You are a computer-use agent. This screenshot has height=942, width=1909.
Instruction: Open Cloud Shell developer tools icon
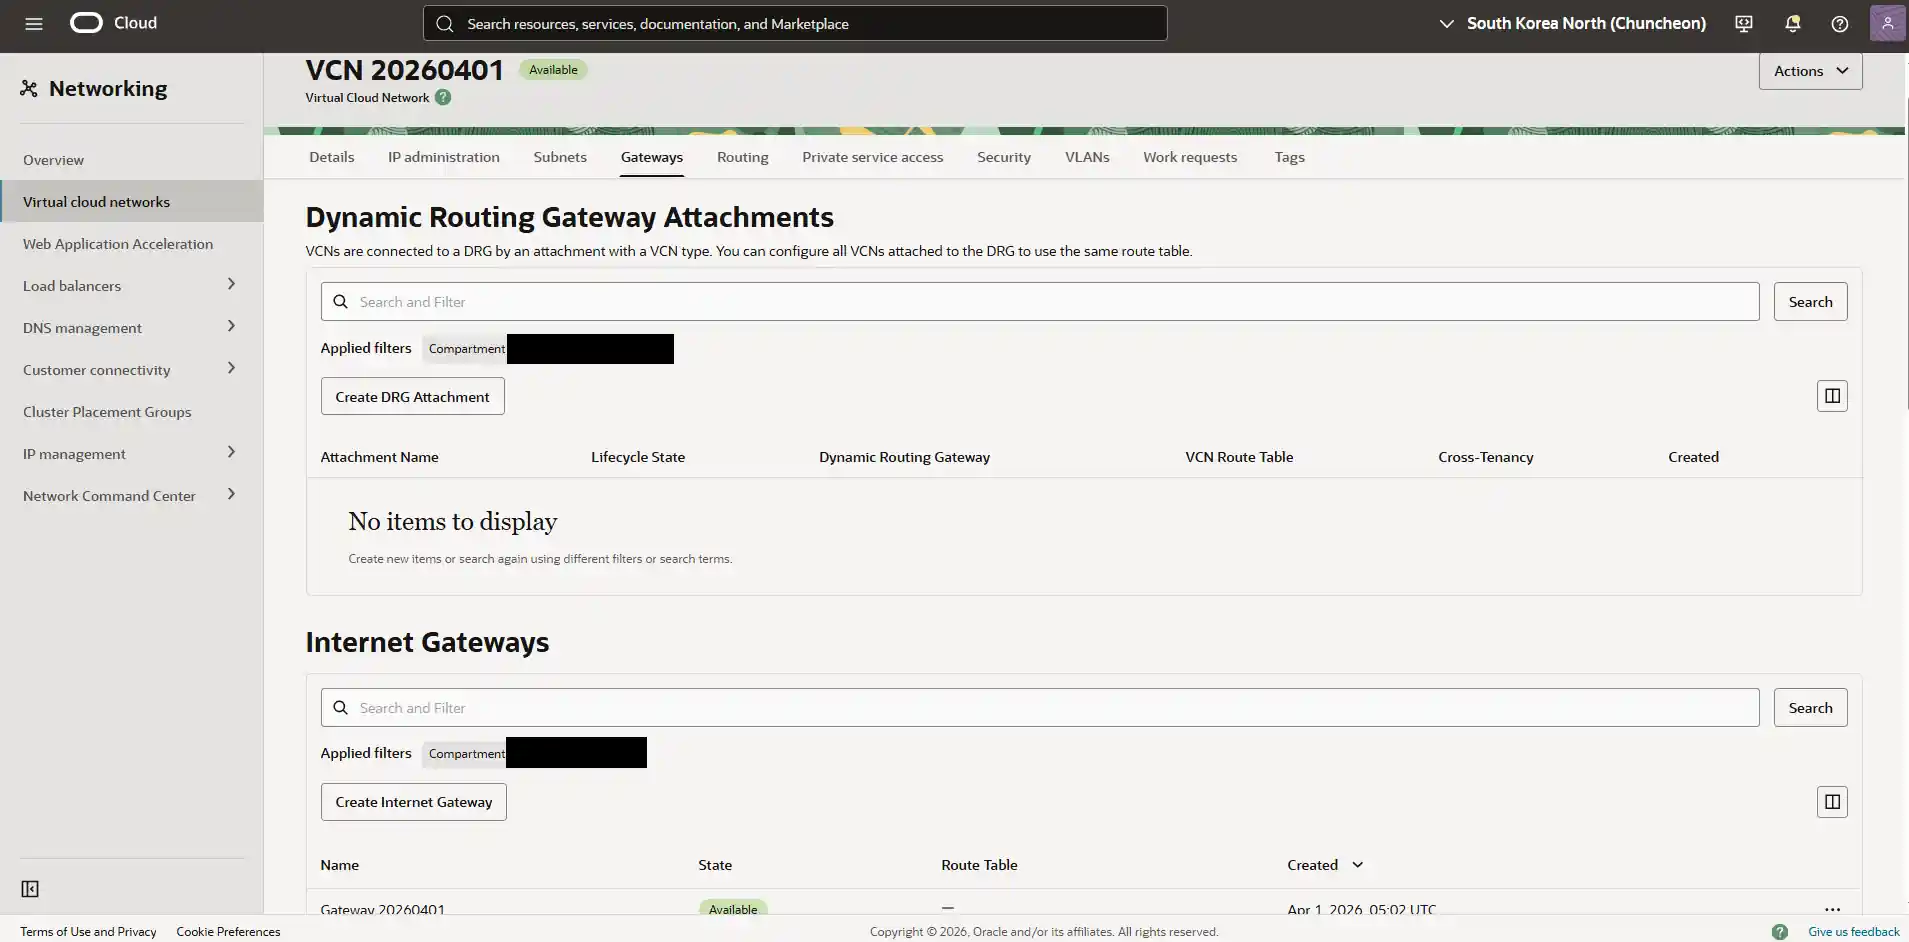point(1744,24)
